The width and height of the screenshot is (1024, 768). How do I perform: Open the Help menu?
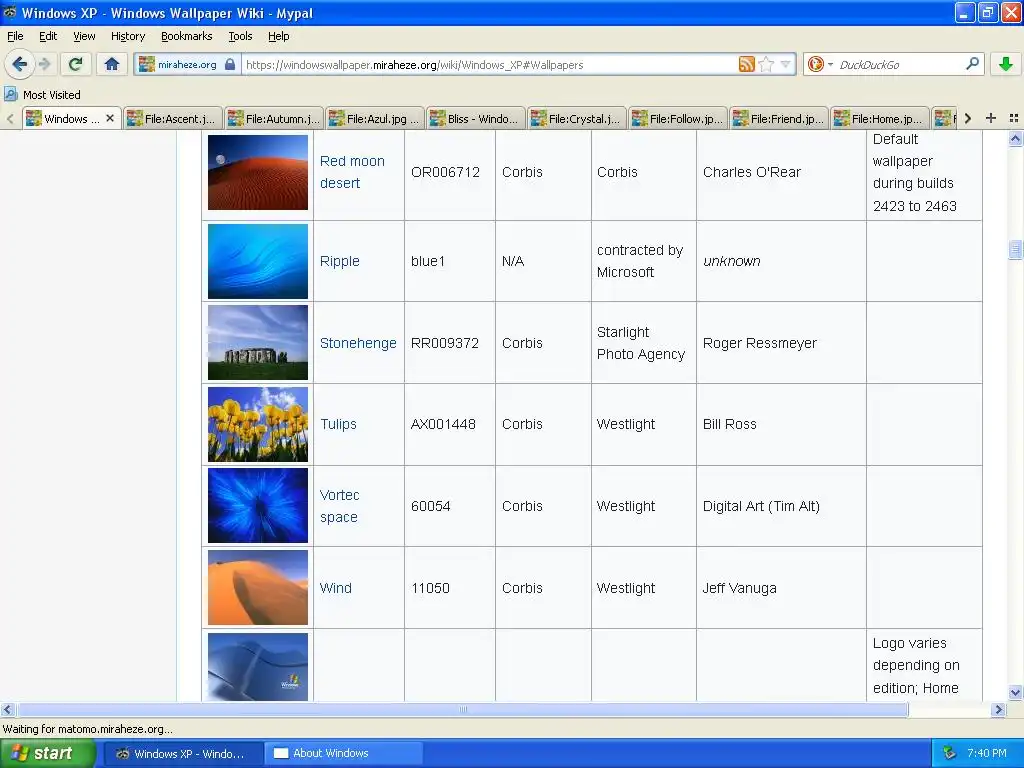pos(278,36)
